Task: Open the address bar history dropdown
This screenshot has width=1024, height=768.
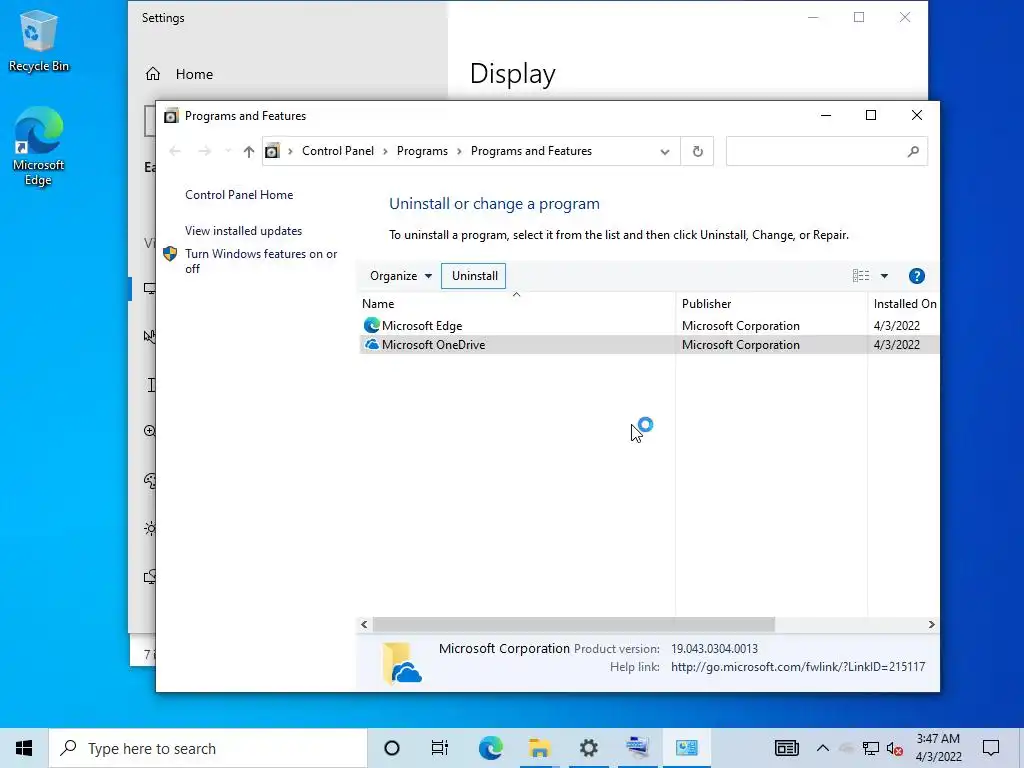Action: click(665, 152)
